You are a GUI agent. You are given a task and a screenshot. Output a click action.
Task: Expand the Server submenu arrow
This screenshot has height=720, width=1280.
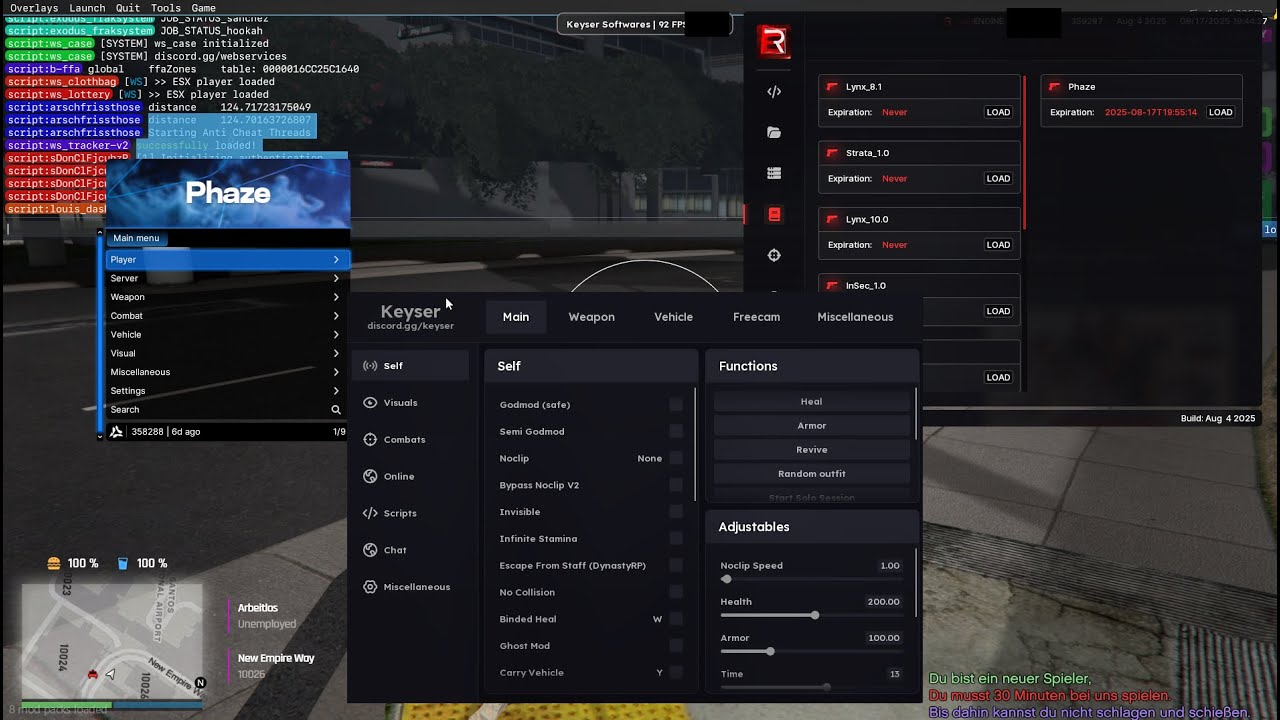[x=336, y=278]
